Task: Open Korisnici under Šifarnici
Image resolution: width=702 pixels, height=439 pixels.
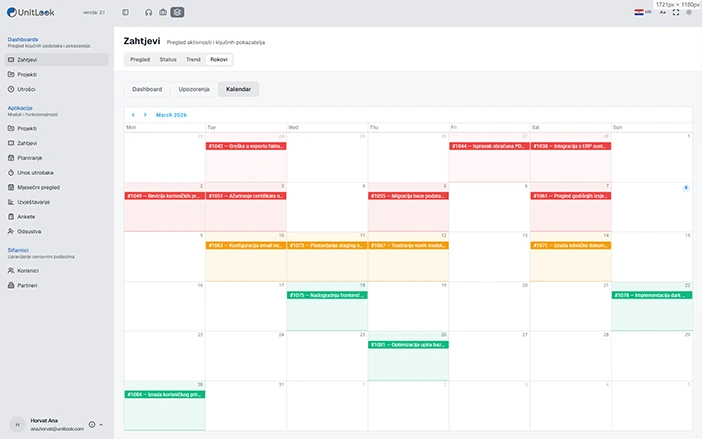Action: point(57,271)
